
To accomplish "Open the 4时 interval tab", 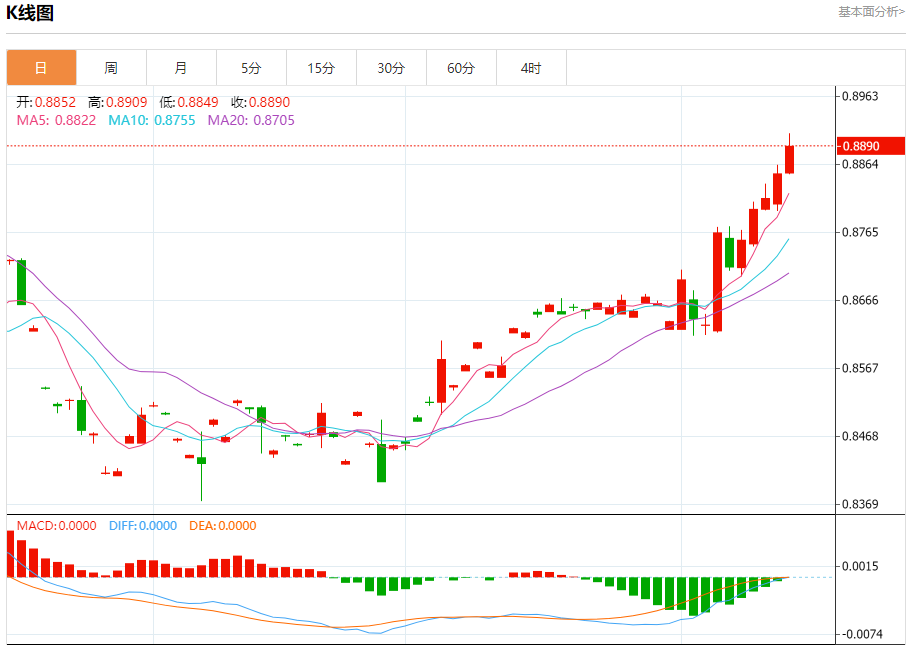I will (x=532, y=68).
